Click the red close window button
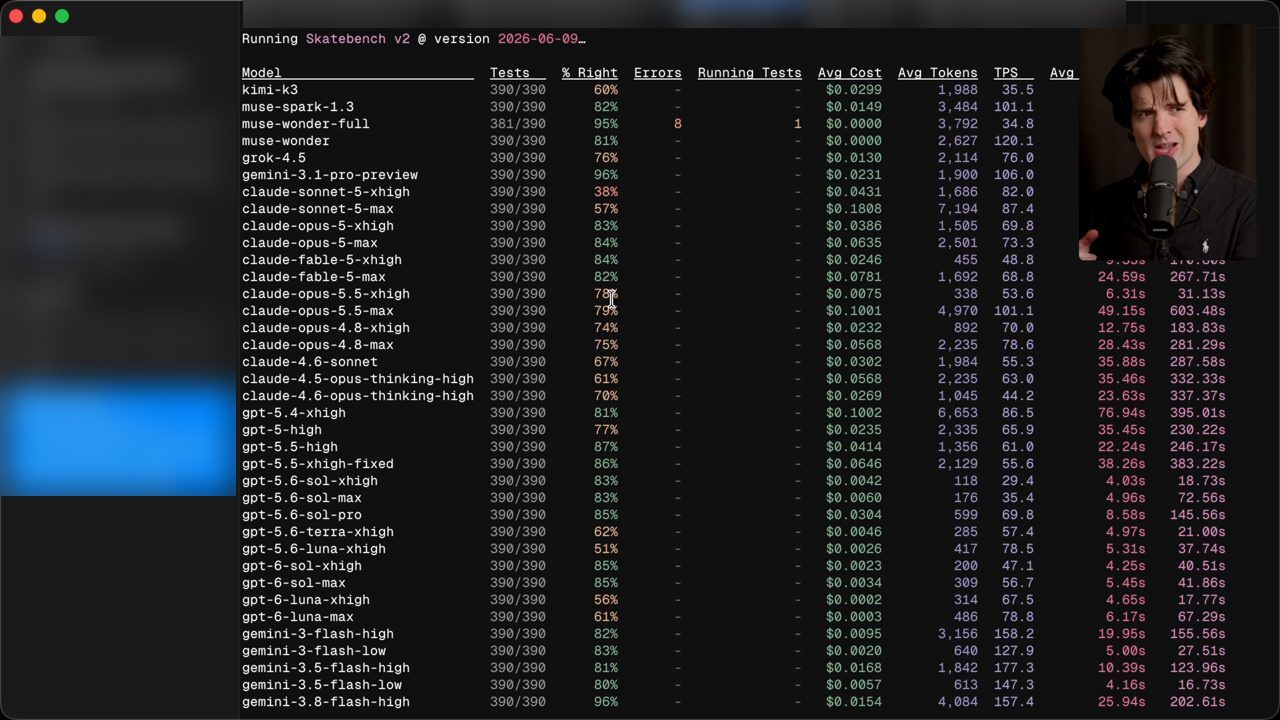This screenshot has height=720, width=1280. 16,16
